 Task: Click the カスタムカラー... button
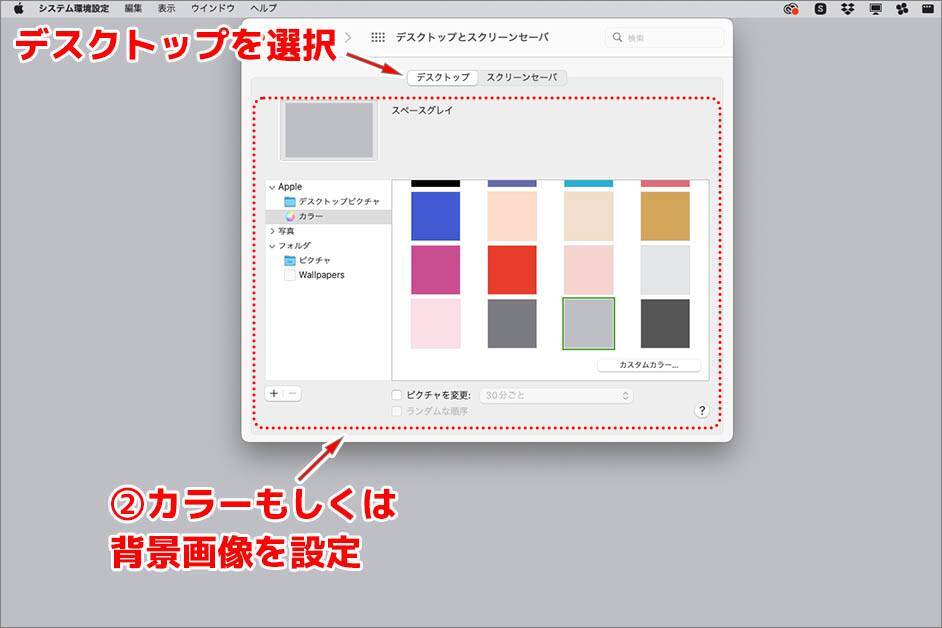(648, 365)
